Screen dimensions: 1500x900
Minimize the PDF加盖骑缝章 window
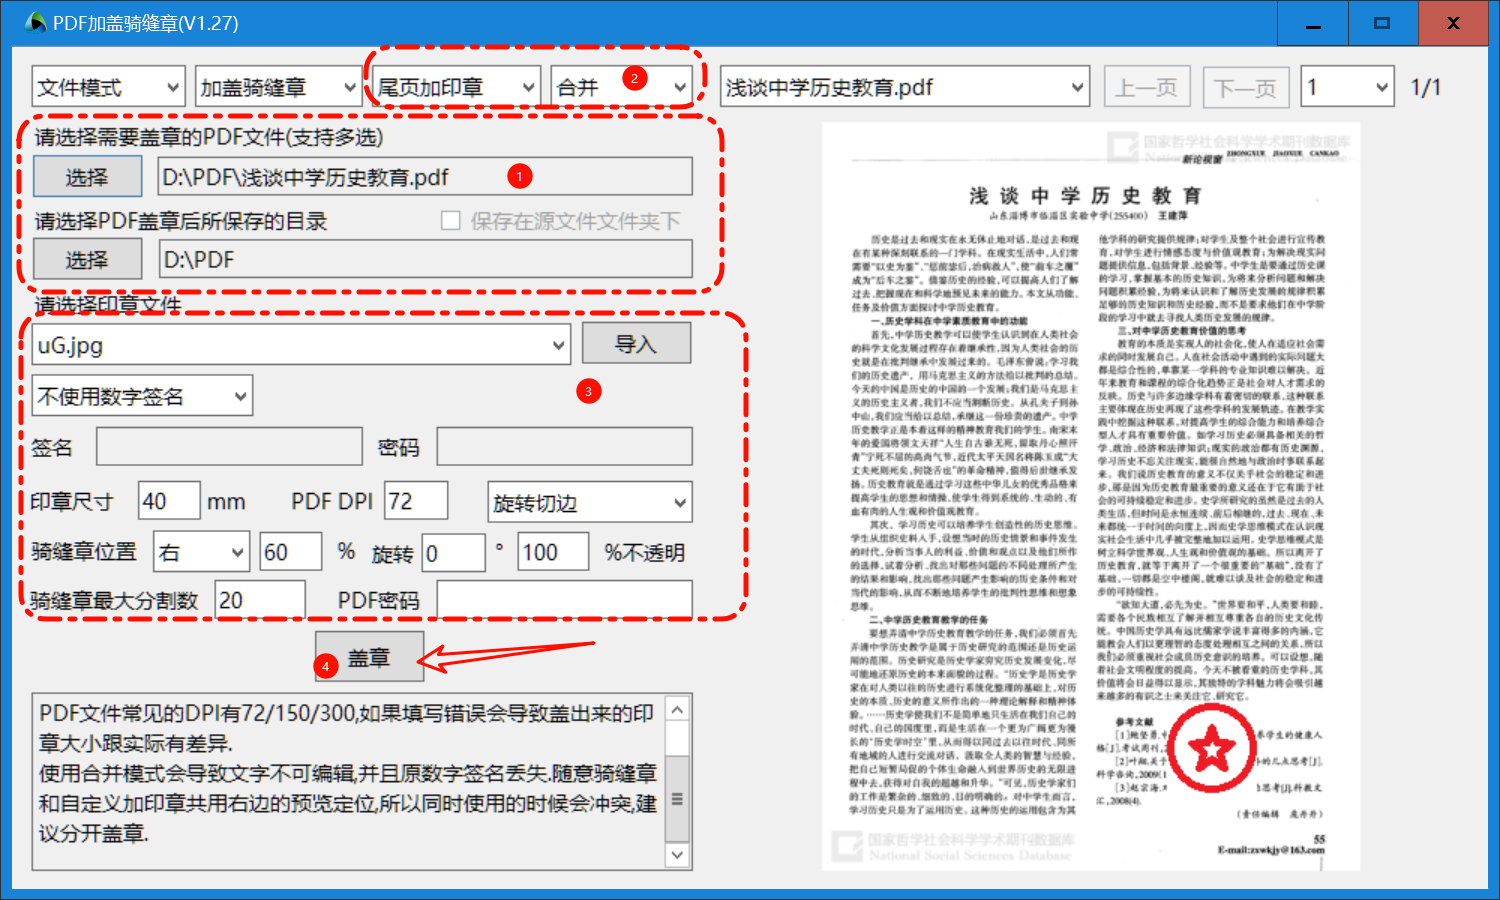tap(1313, 23)
